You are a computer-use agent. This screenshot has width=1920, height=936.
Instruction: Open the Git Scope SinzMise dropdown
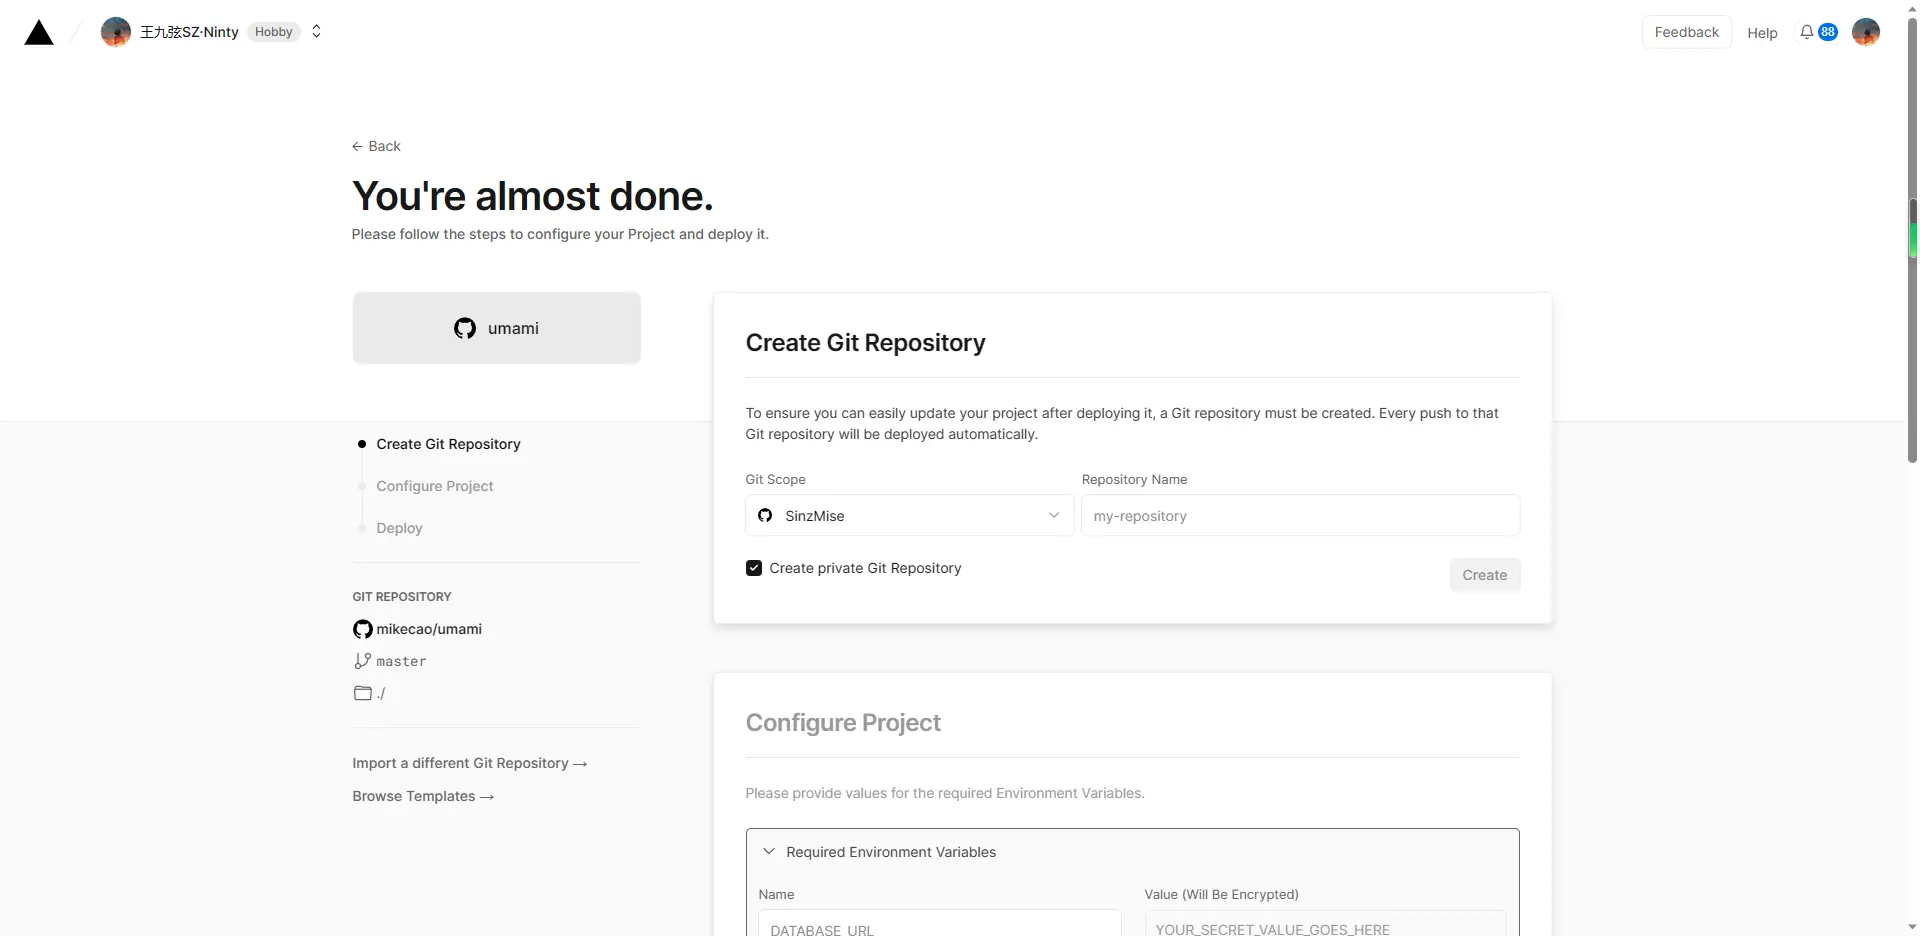910,515
